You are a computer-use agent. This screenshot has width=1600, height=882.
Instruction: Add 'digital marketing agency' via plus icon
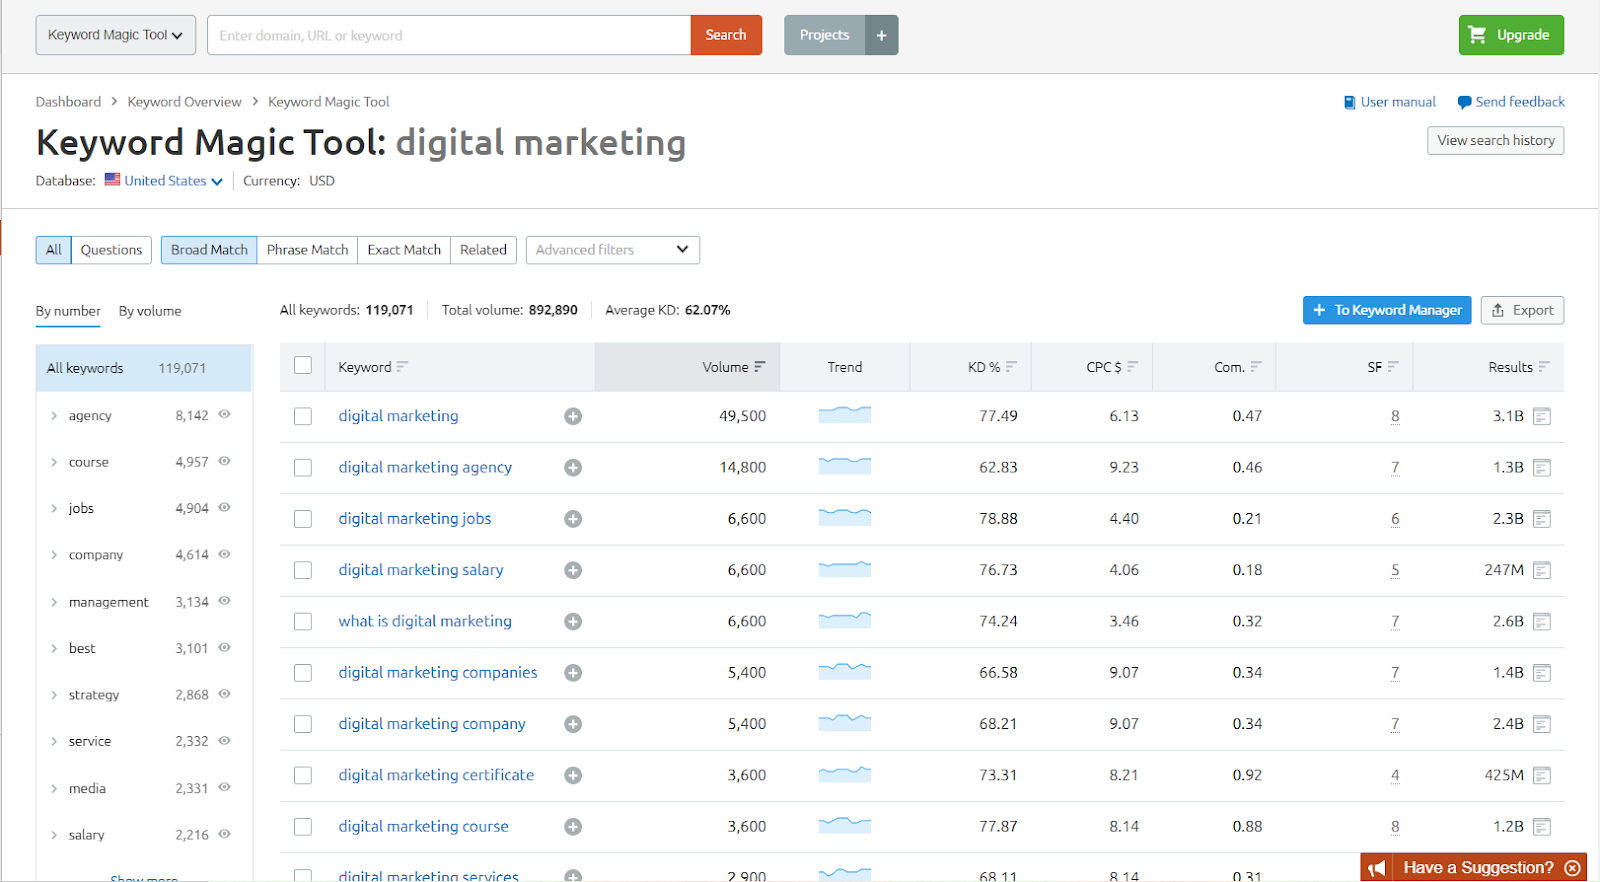(x=573, y=468)
